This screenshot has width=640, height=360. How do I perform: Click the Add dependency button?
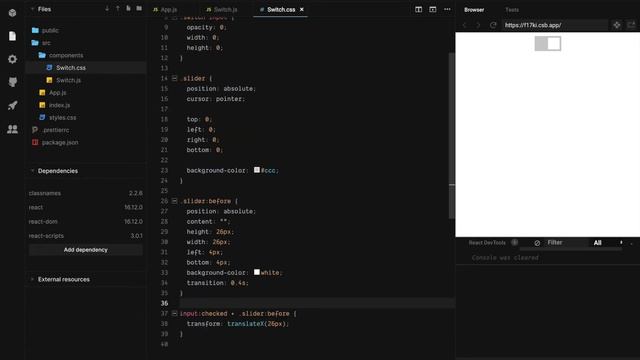(86, 250)
